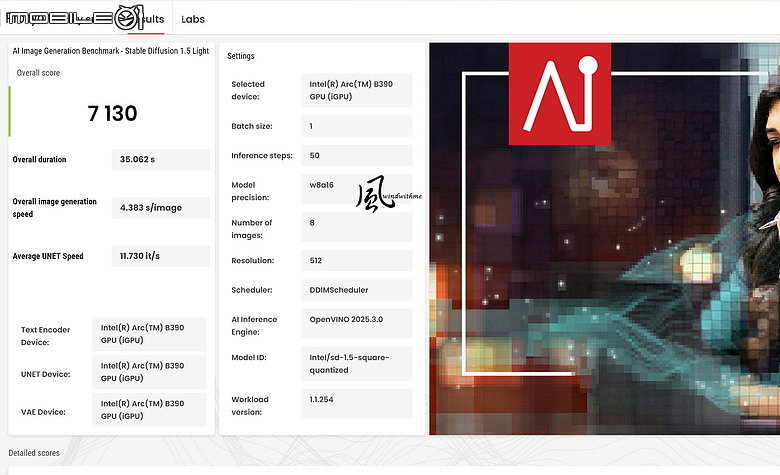Click the AI Inference Engine value OpenVINO 2025.3.0
Image resolution: width=780 pixels, height=475 pixels.
pyautogui.click(x=357, y=323)
